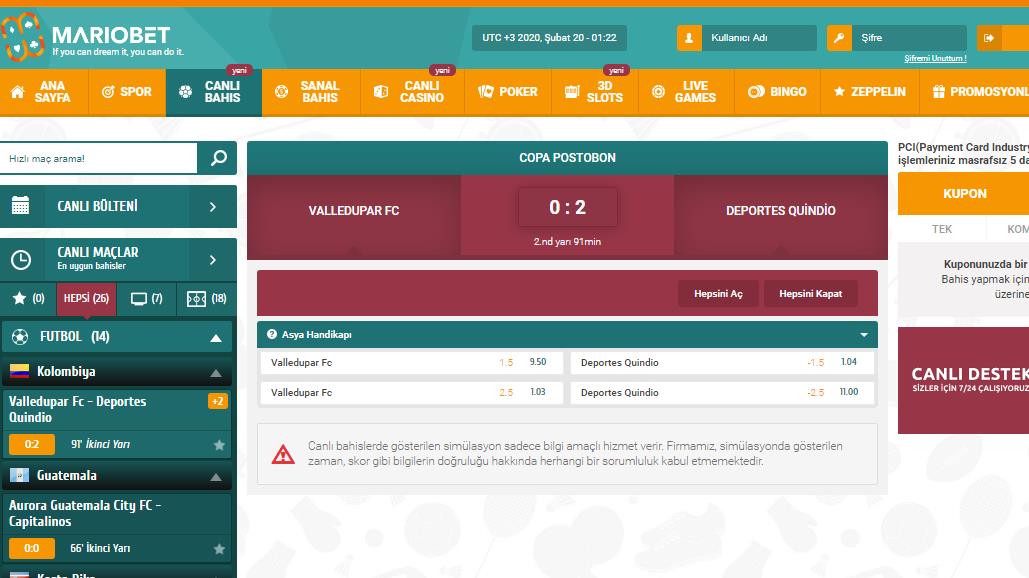This screenshot has height=578, width=1029.
Task: Click the clock icon in Canlı Maçlar
Action: coord(21,260)
